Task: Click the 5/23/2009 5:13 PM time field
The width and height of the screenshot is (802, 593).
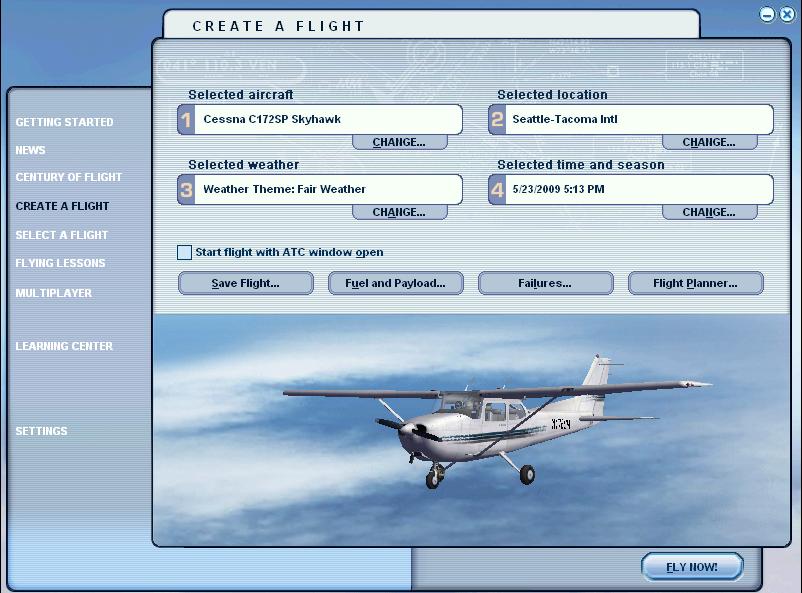Action: (639, 190)
